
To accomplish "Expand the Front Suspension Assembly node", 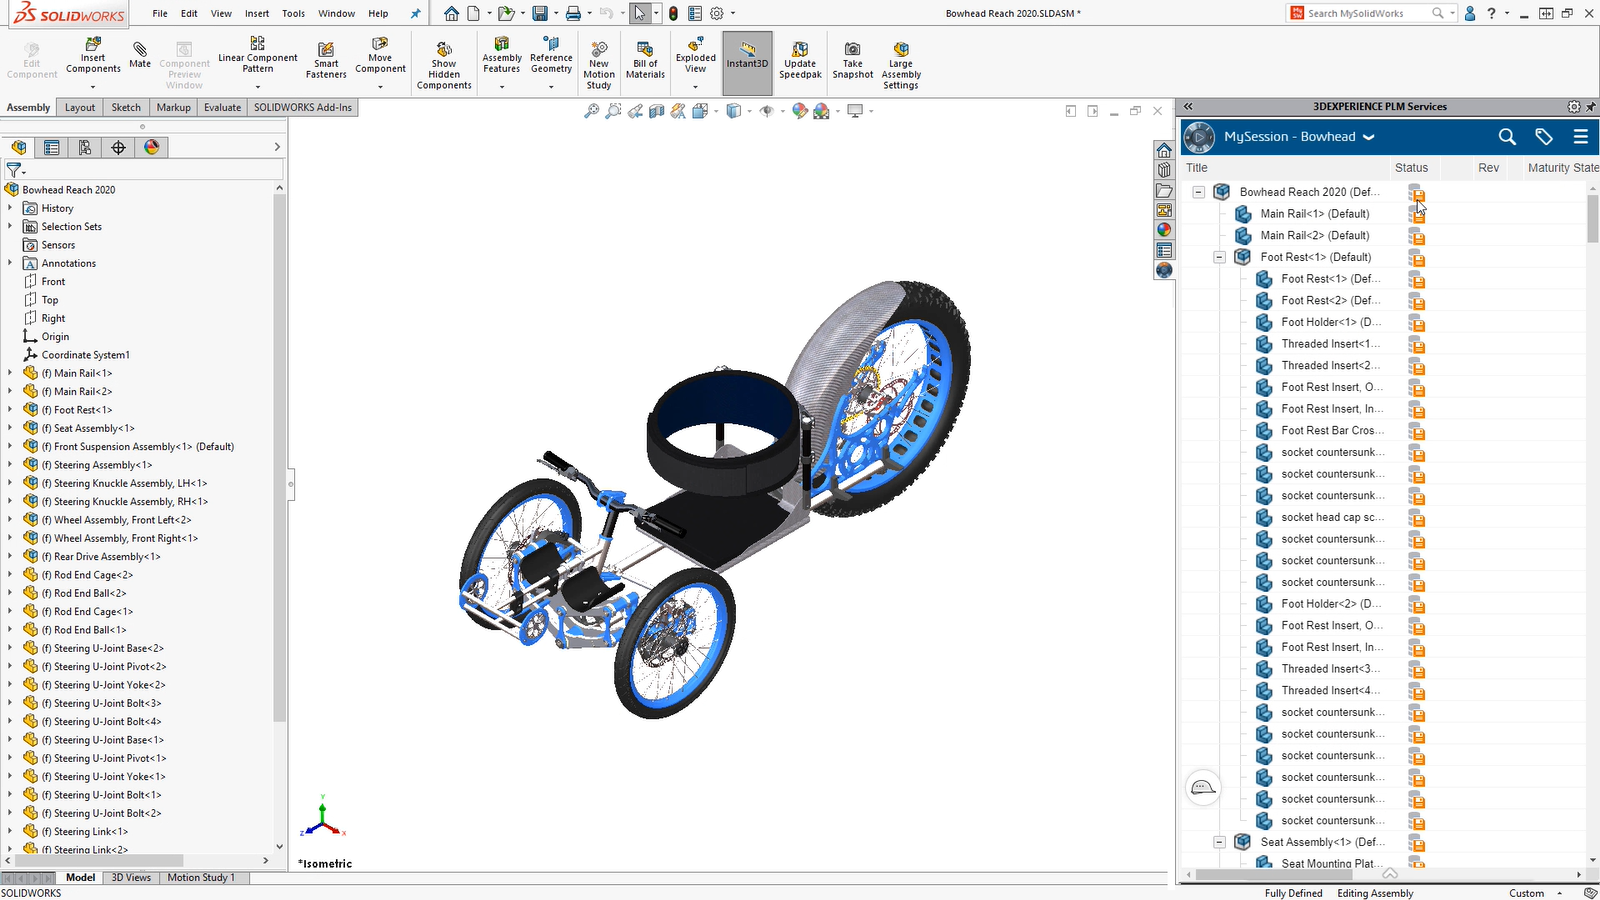I will pyautogui.click(x=10, y=446).
